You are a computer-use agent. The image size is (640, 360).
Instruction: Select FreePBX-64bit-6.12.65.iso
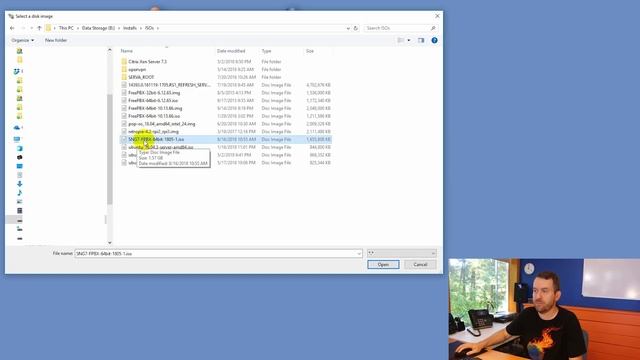click(x=153, y=100)
